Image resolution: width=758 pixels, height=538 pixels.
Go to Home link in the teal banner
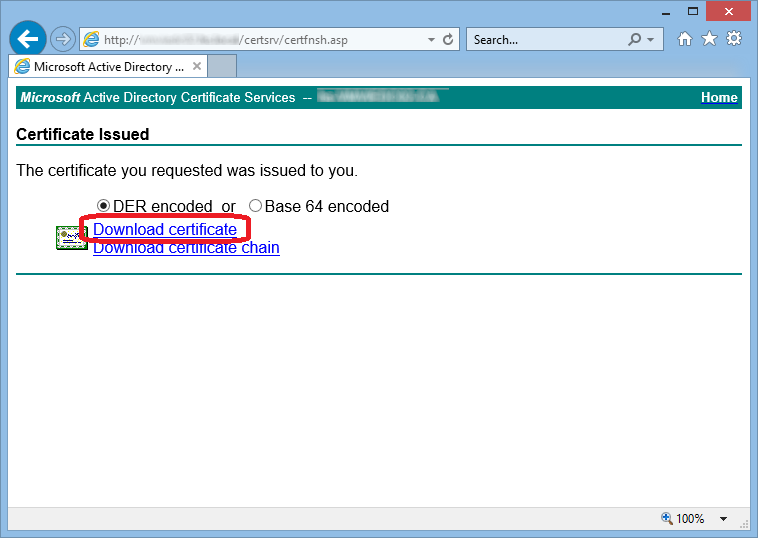coord(719,97)
